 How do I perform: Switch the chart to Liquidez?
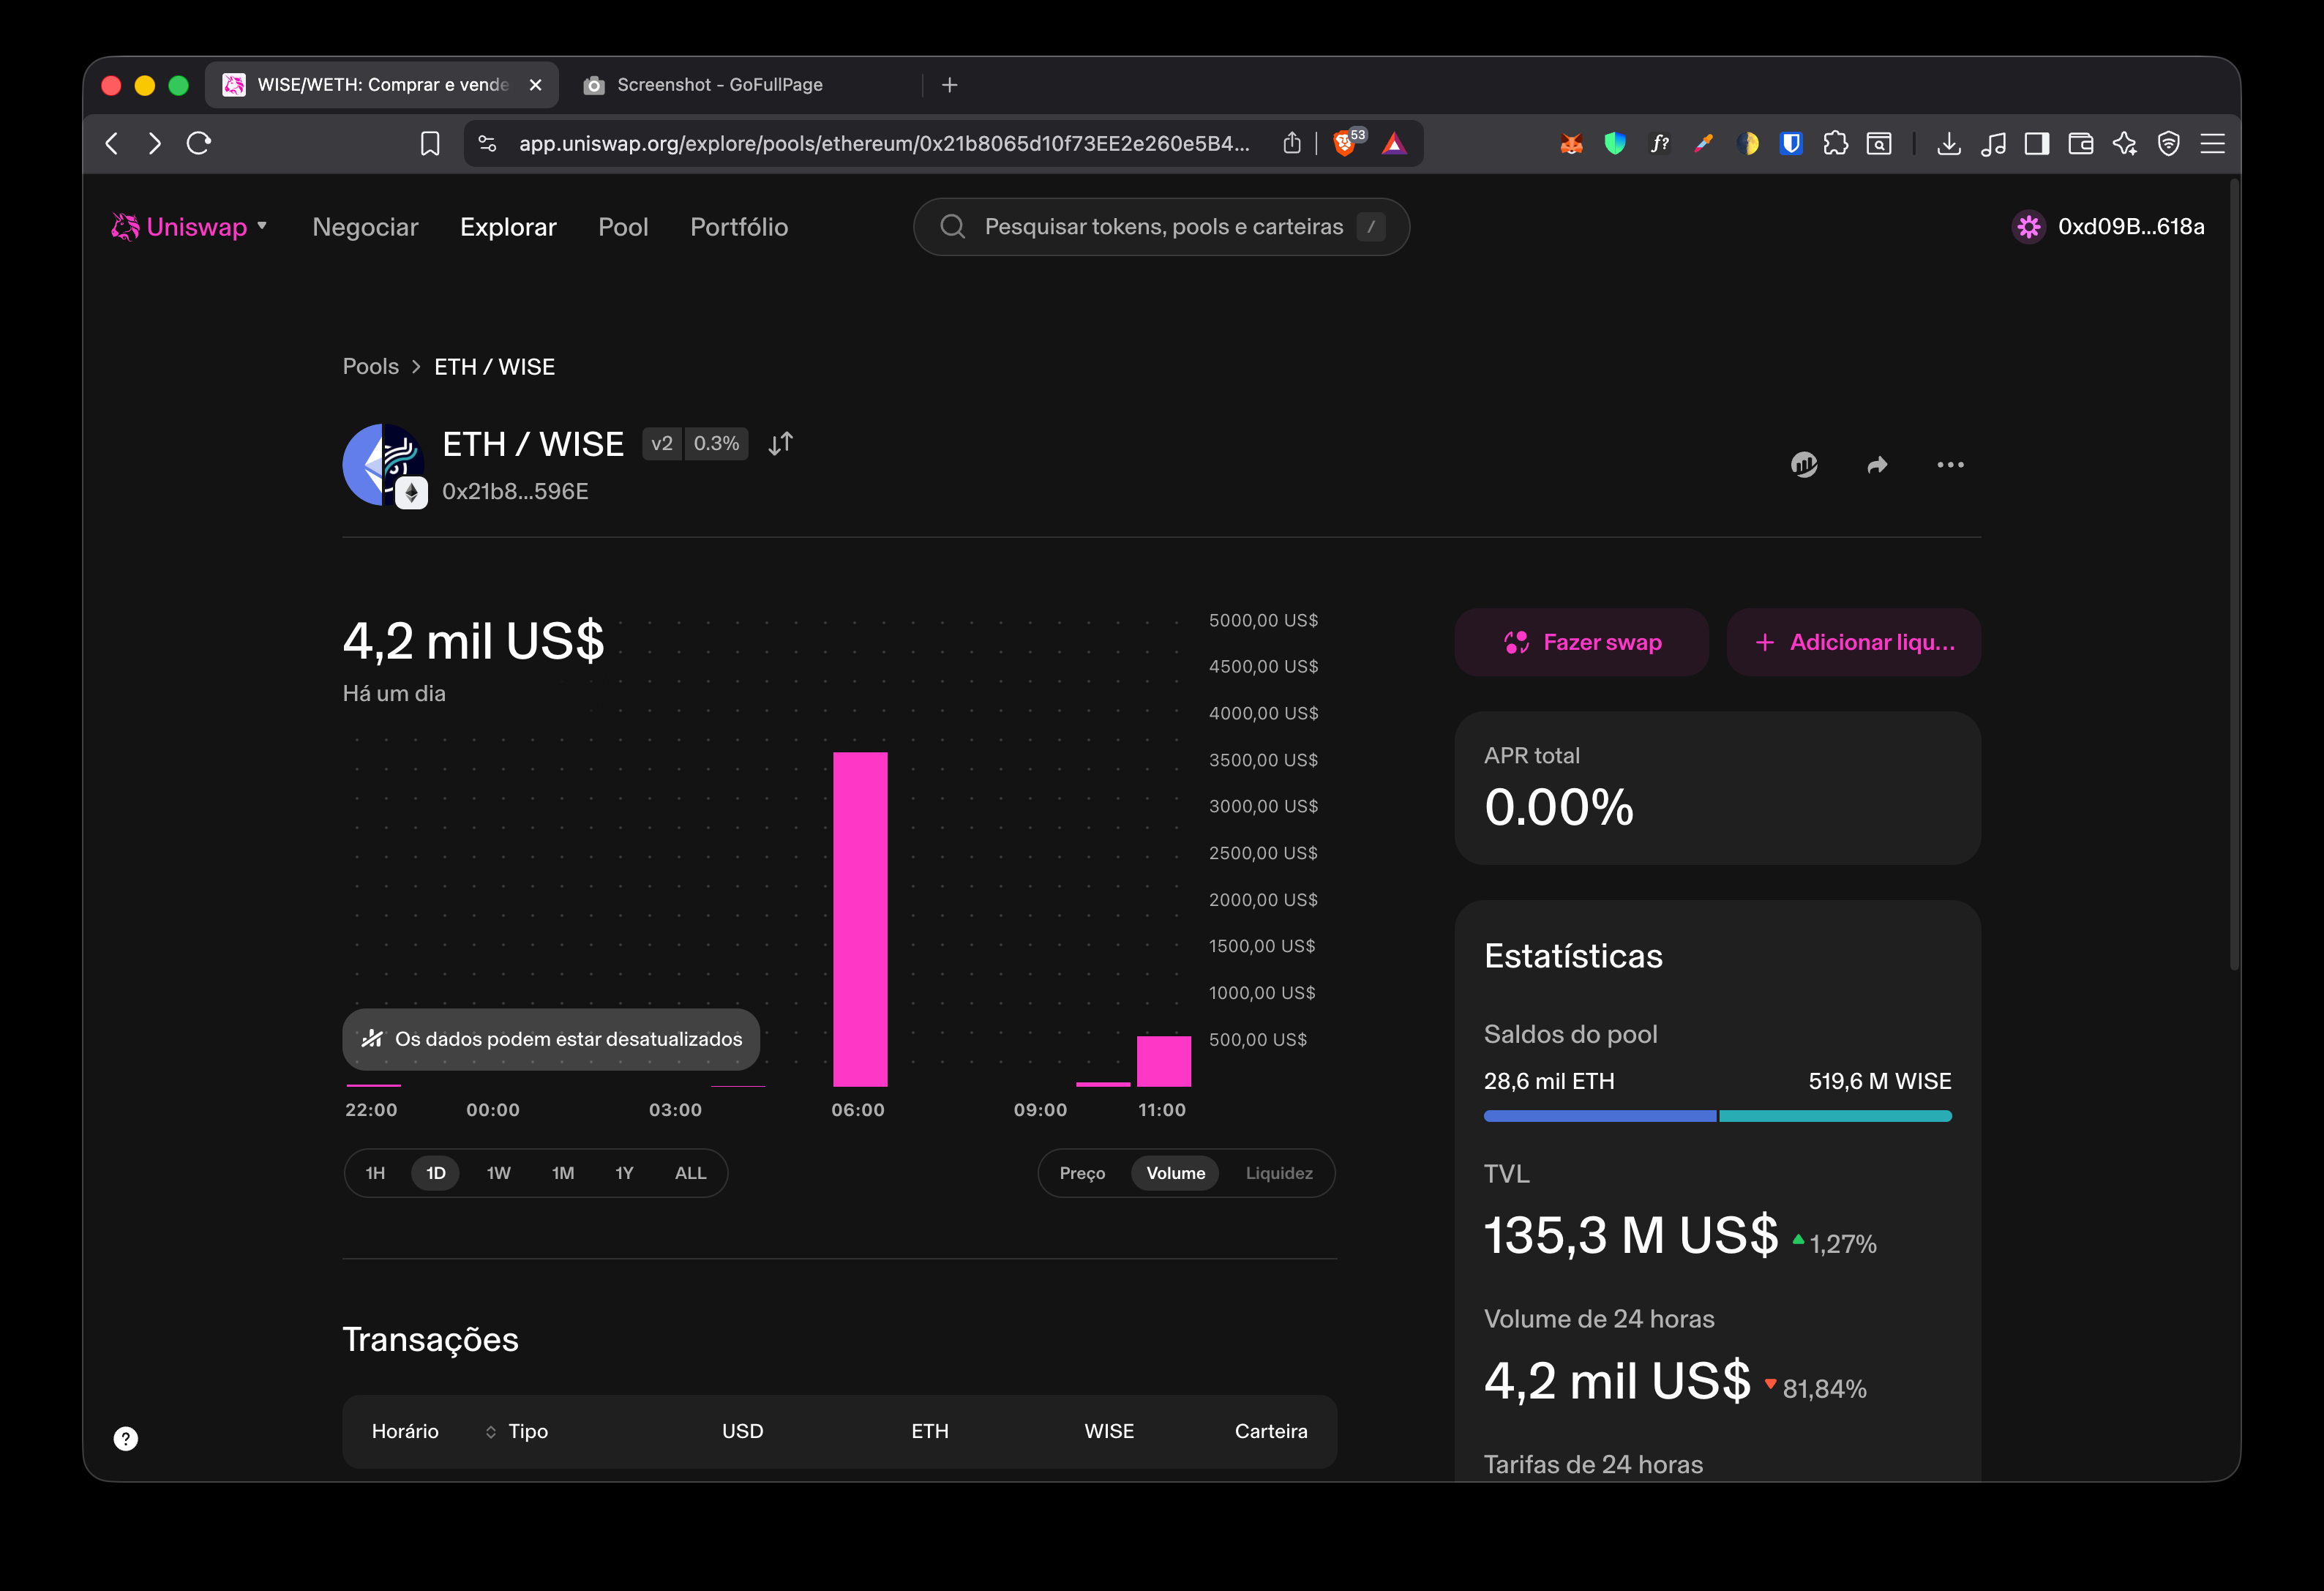(1279, 1173)
